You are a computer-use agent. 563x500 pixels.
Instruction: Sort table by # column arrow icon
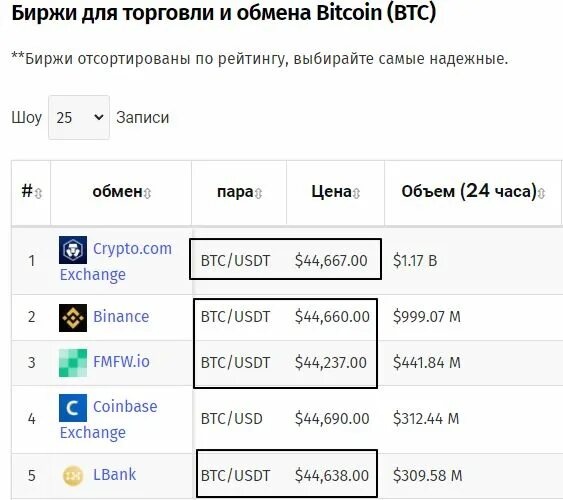(38, 193)
